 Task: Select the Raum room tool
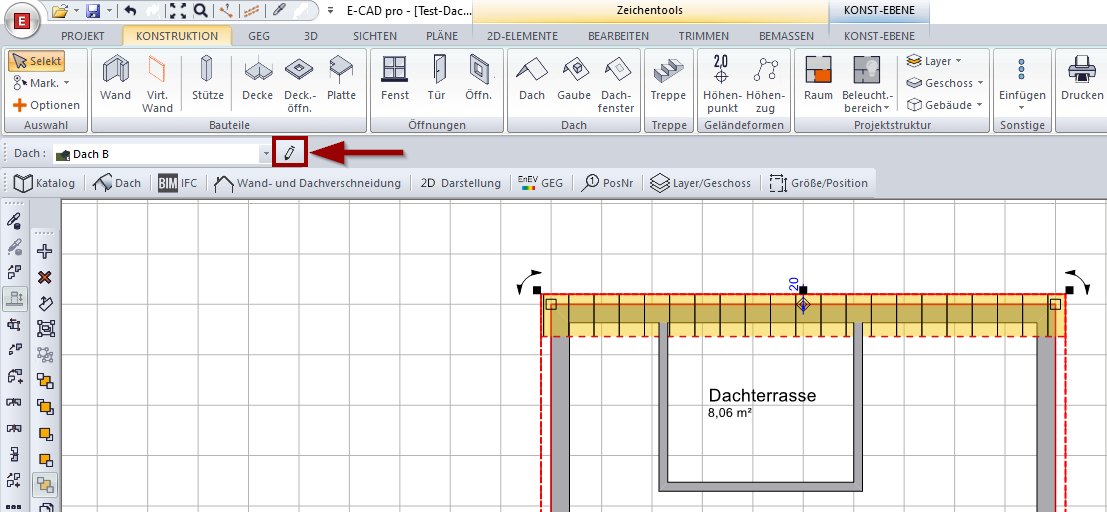pyautogui.click(x=818, y=78)
